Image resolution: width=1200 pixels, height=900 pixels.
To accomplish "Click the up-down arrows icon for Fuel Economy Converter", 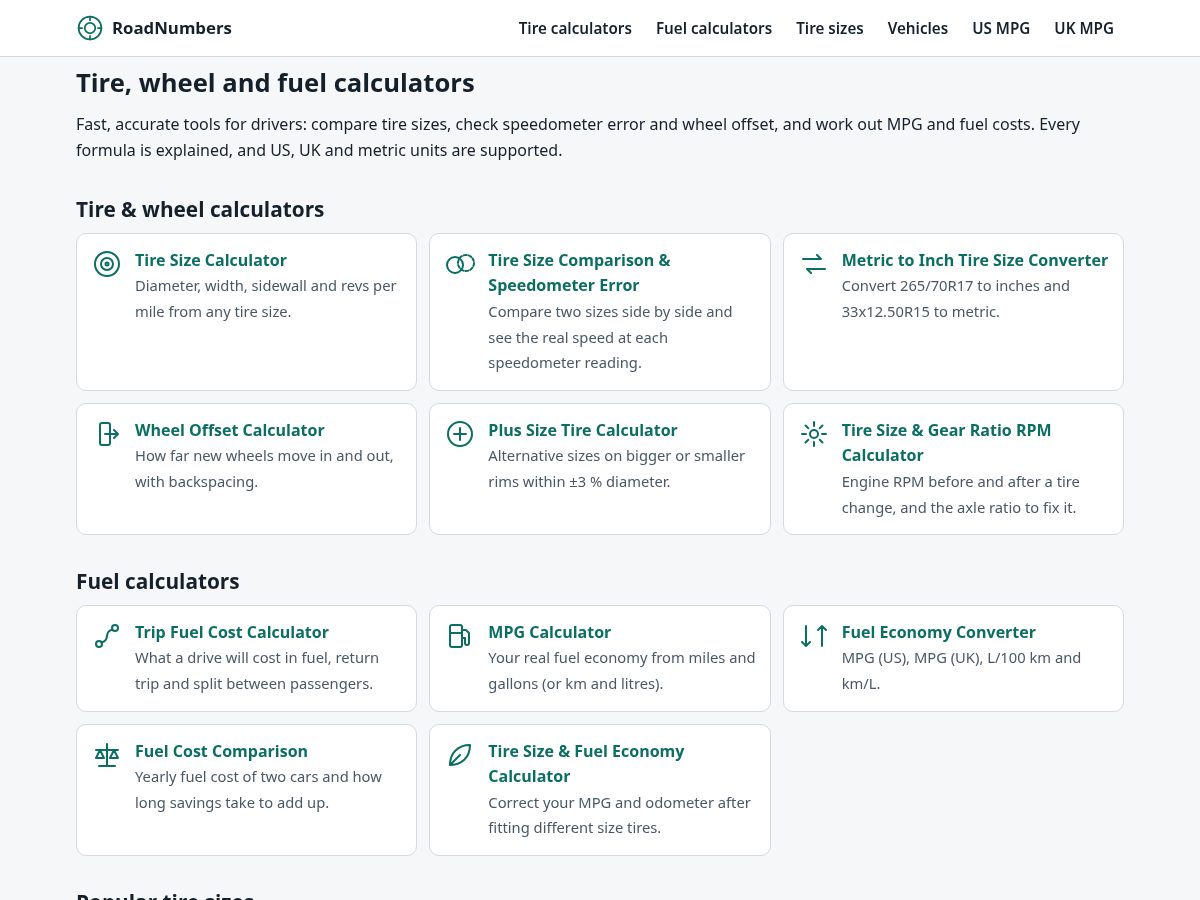I will (x=814, y=636).
